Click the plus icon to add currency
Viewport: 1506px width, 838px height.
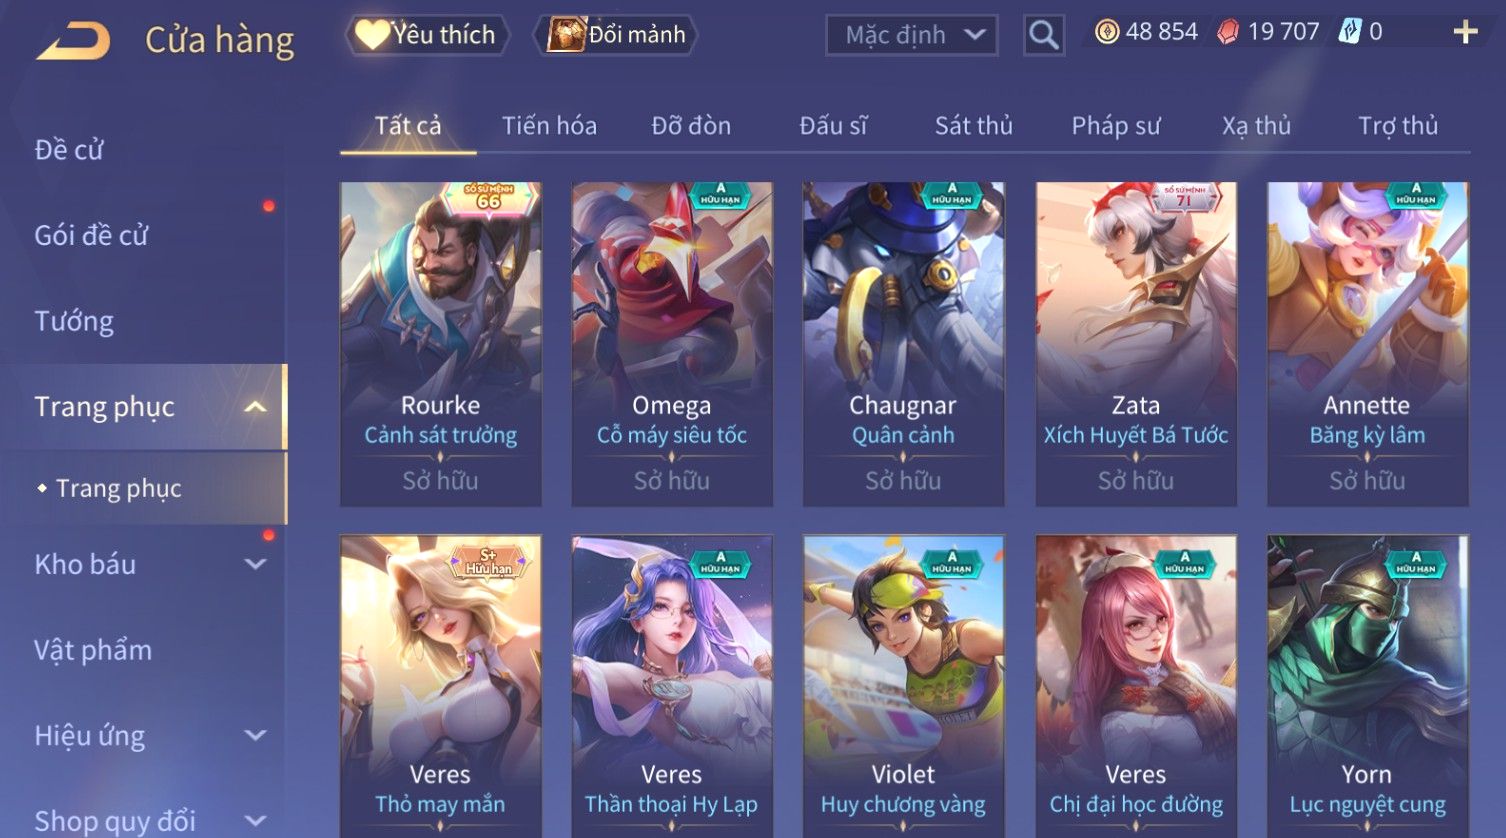(x=1465, y=33)
